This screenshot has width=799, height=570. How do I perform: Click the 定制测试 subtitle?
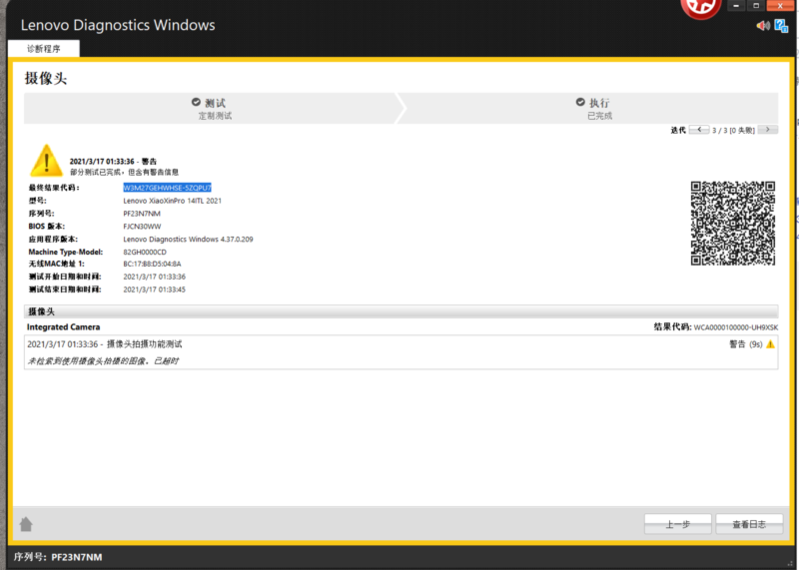click(215, 116)
